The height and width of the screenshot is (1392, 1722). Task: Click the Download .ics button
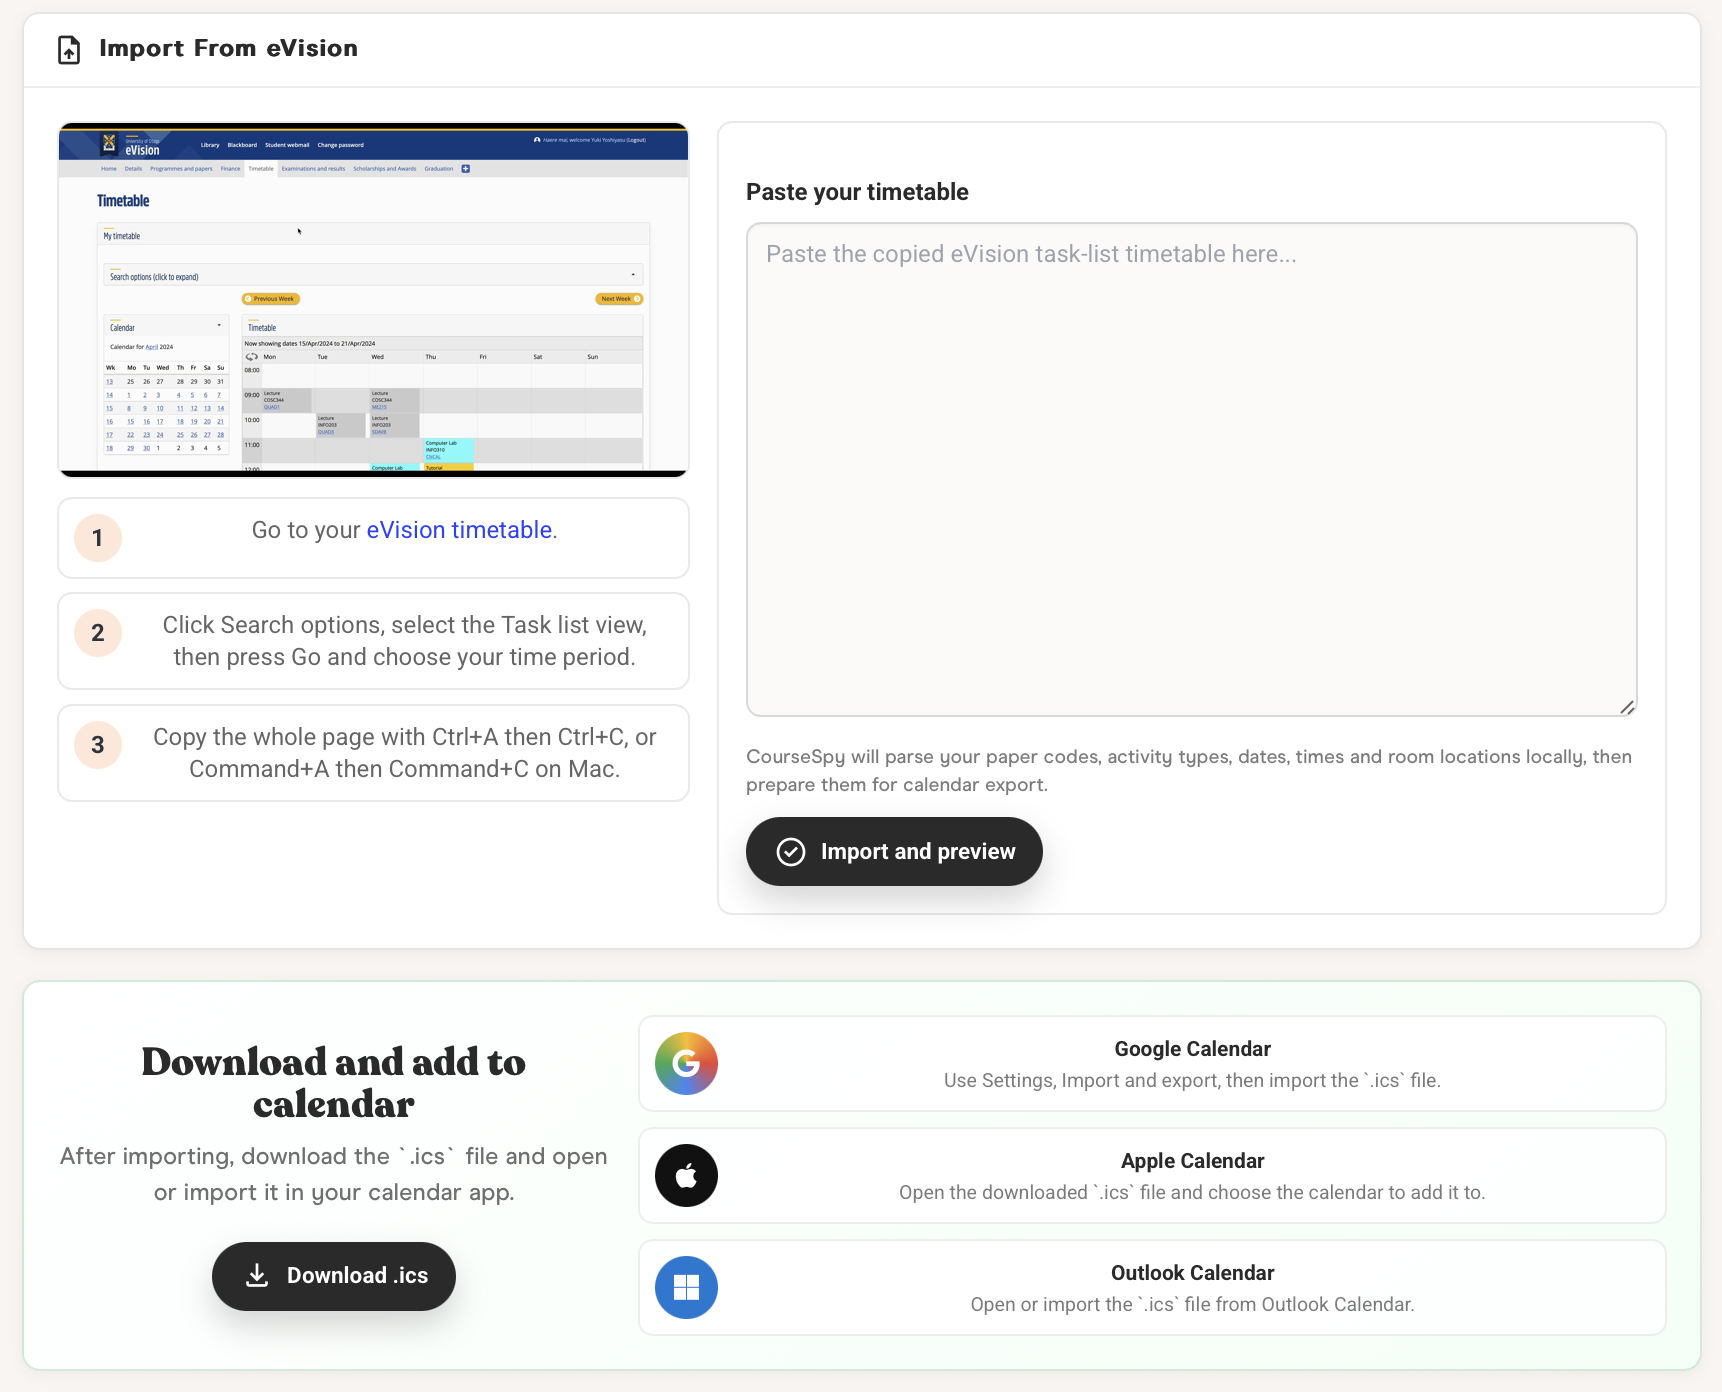point(334,1276)
